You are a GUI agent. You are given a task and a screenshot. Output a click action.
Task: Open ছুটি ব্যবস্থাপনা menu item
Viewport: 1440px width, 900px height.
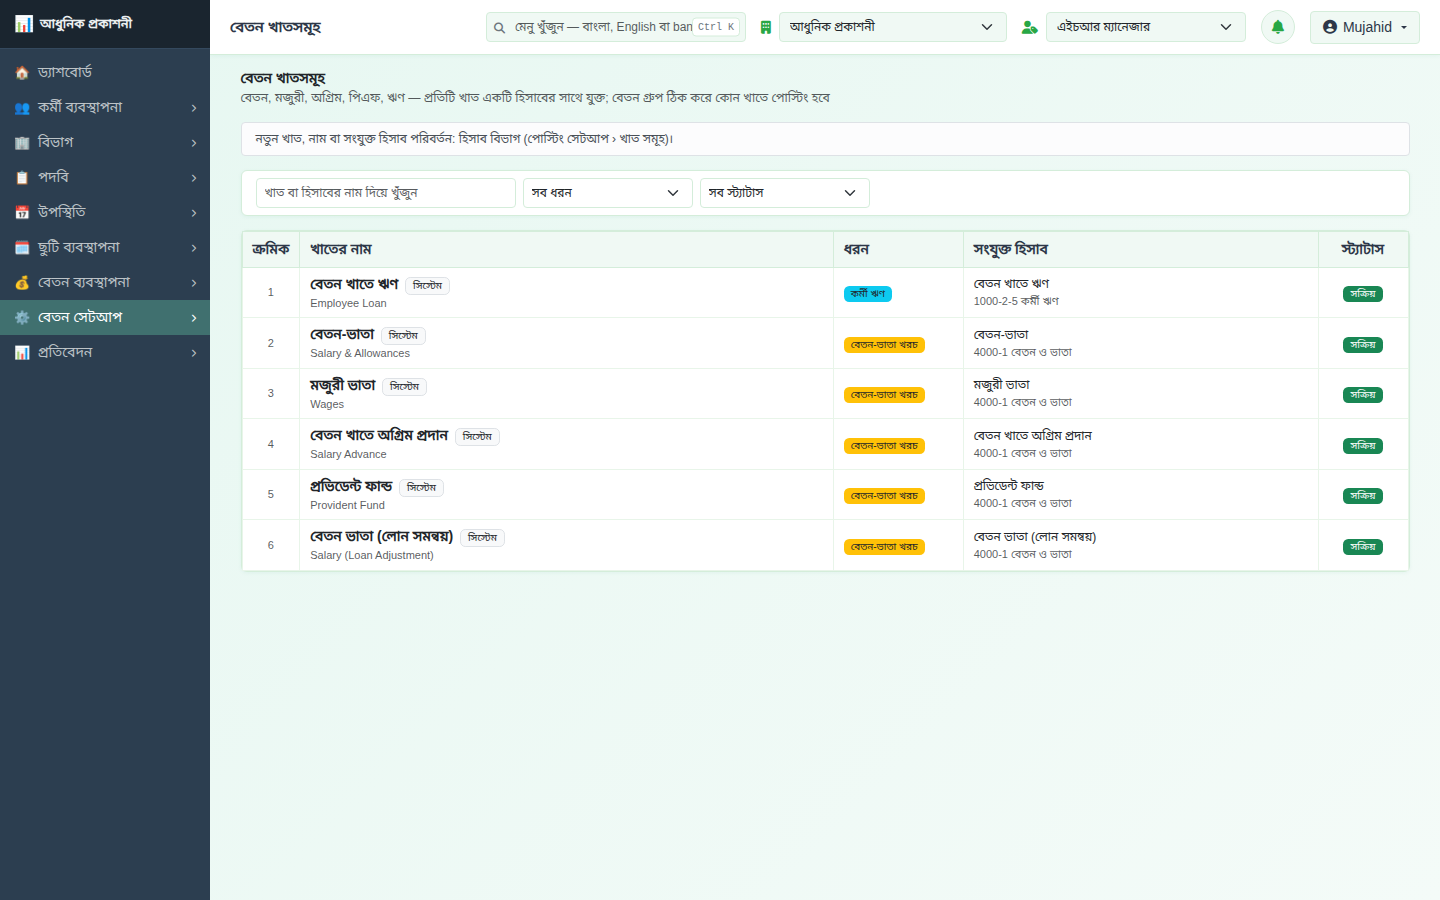click(x=105, y=248)
